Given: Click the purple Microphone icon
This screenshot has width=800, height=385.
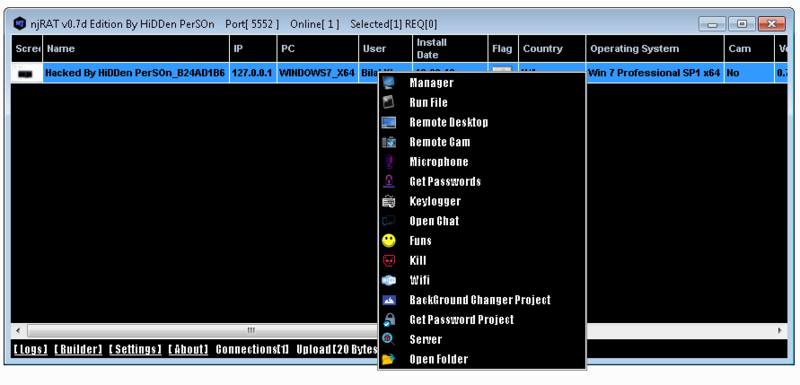Looking at the screenshot, I should pos(389,162).
